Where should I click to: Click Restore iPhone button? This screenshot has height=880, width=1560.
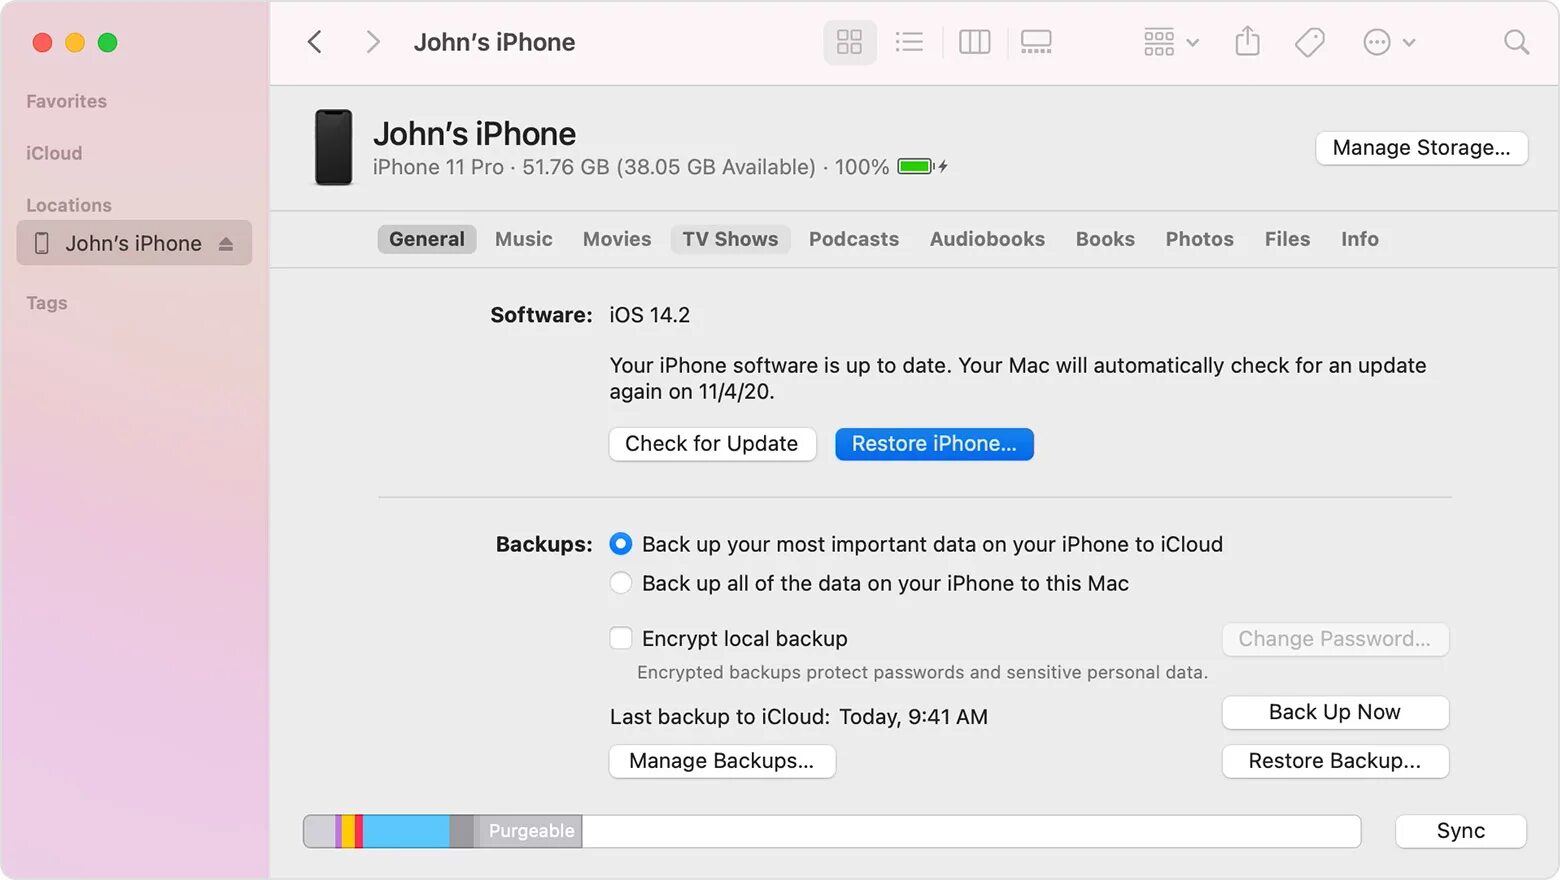point(934,444)
